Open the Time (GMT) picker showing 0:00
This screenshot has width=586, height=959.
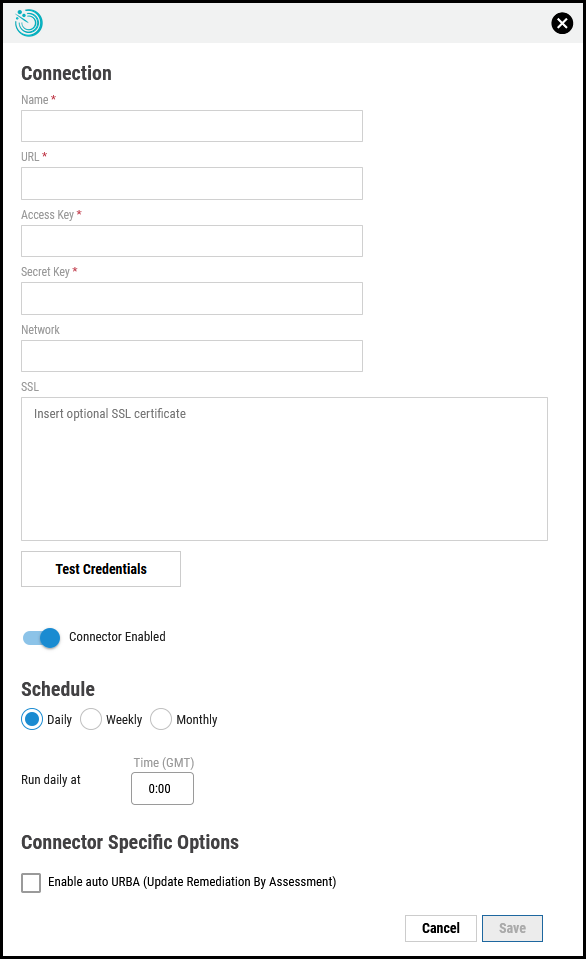pos(162,788)
